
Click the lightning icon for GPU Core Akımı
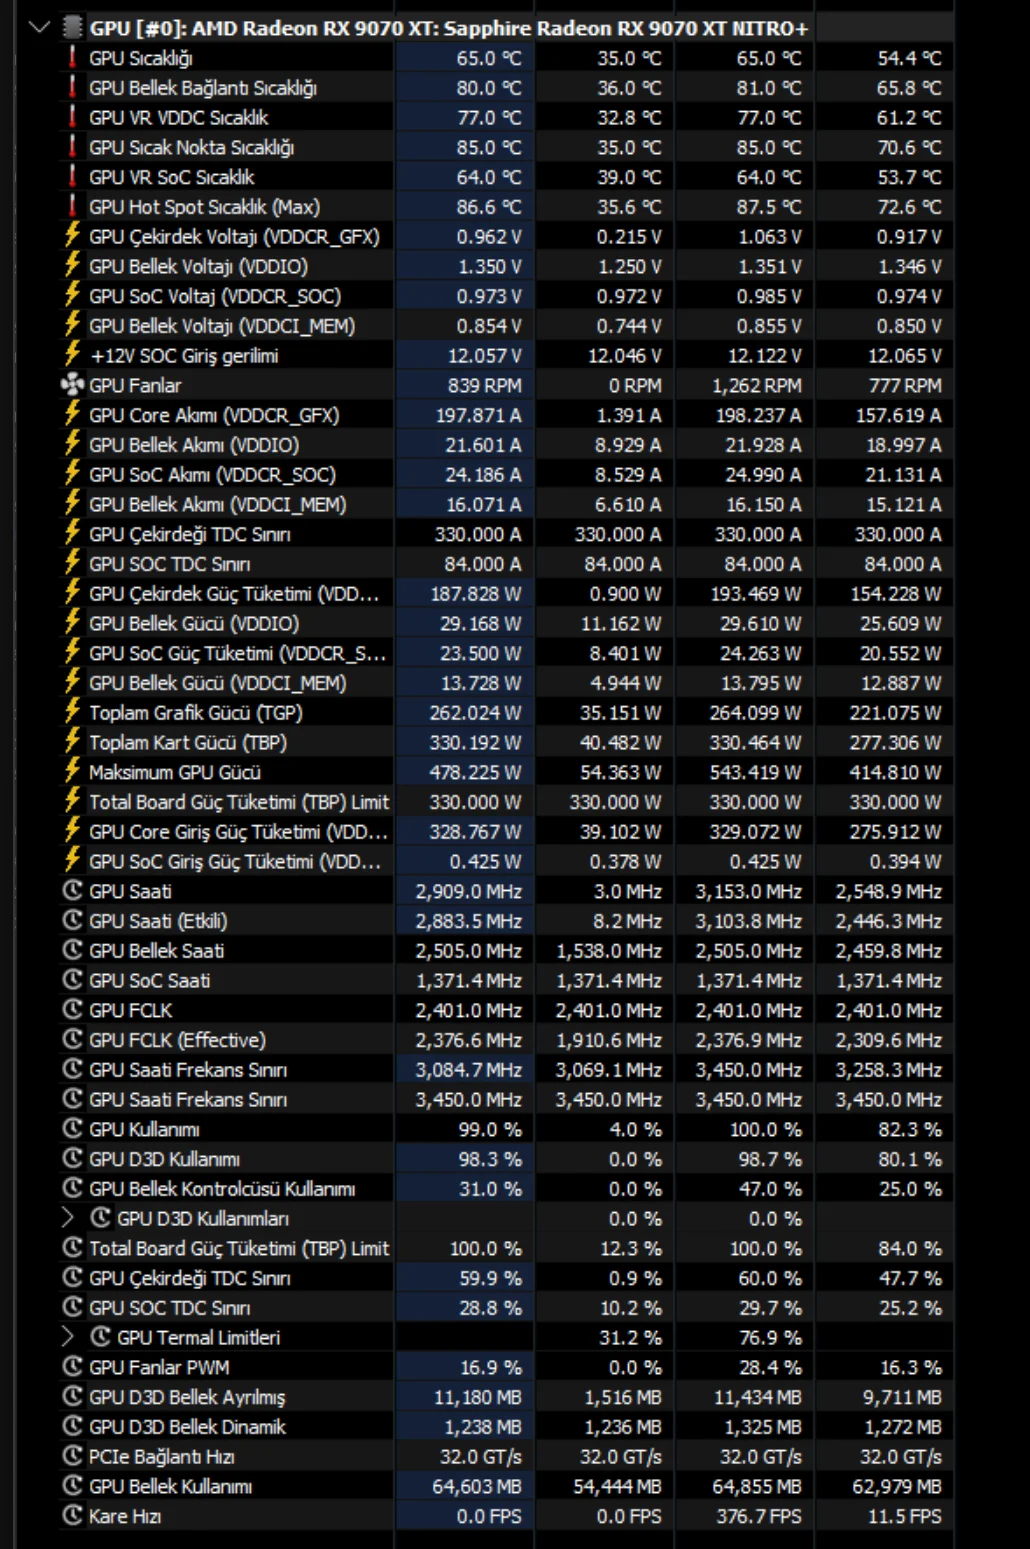point(72,415)
